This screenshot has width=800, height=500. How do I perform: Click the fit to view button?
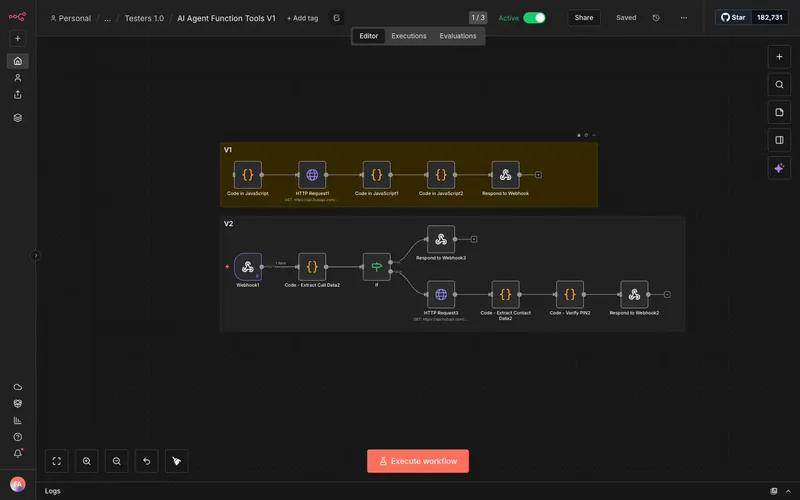(x=57, y=461)
